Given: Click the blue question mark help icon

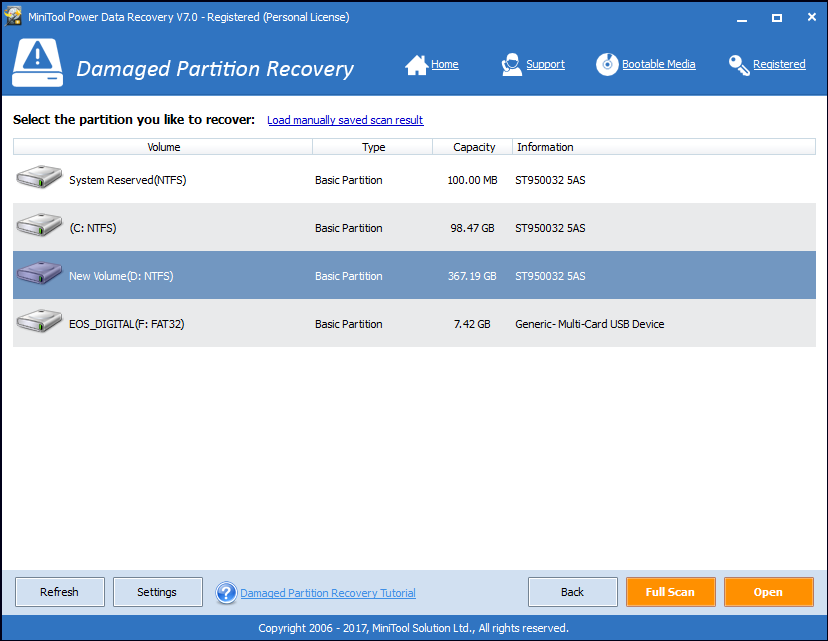Looking at the screenshot, I should (x=226, y=592).
